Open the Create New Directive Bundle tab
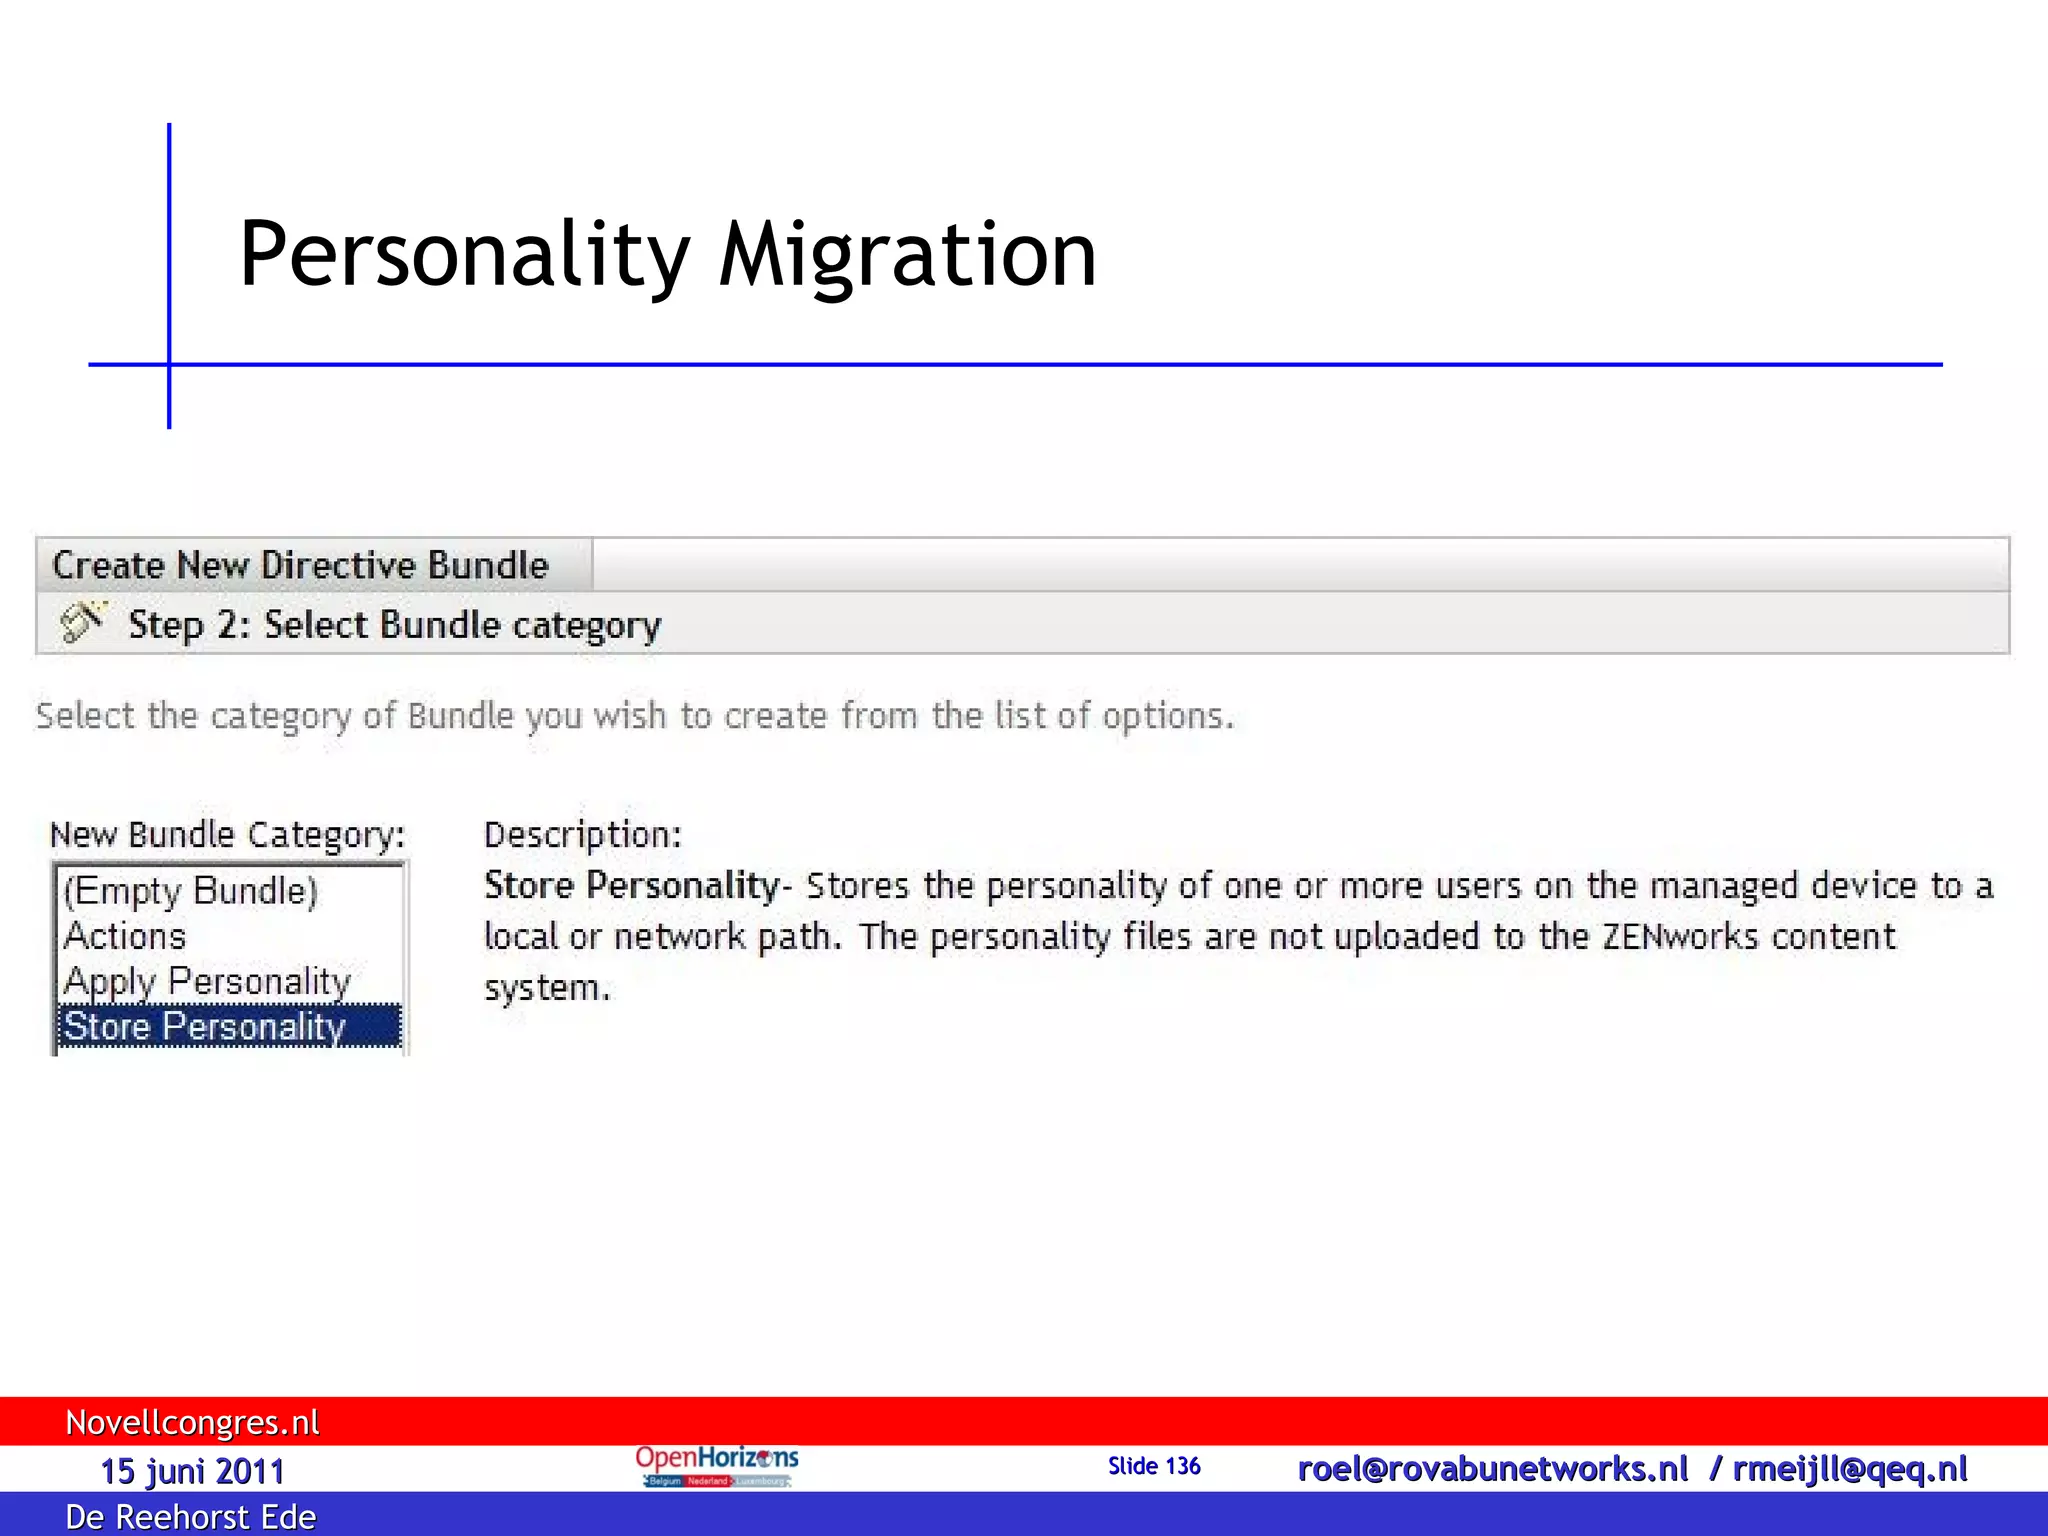This screenshot has height=1536, width=2048. click(x=314, y=565)
